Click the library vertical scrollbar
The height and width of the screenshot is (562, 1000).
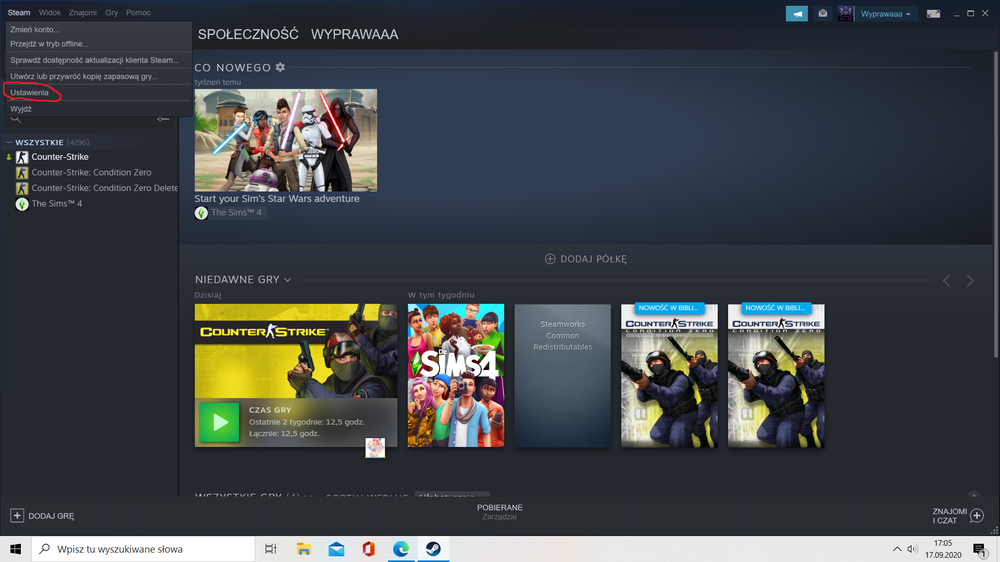996,204
